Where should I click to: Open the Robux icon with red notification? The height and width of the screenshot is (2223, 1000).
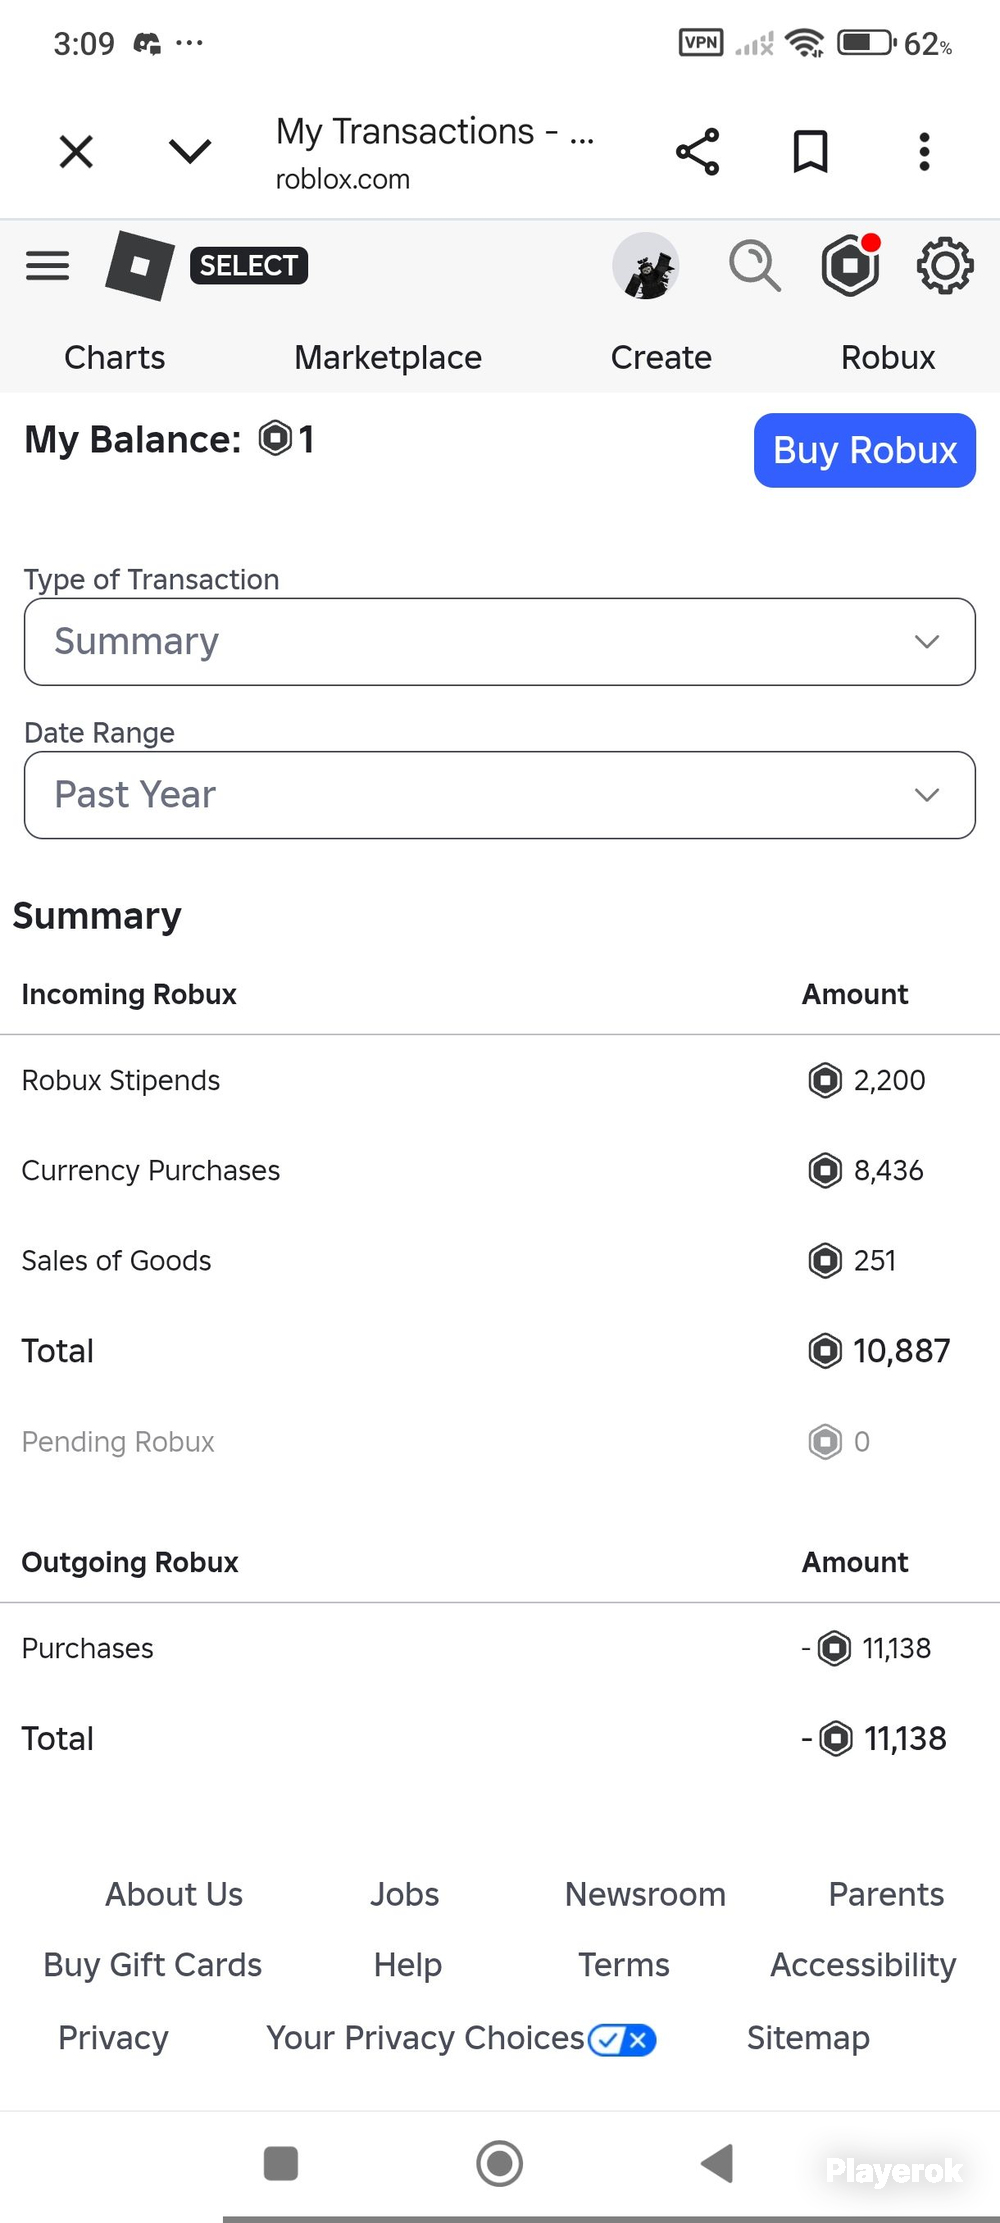(x=851, y=265)
